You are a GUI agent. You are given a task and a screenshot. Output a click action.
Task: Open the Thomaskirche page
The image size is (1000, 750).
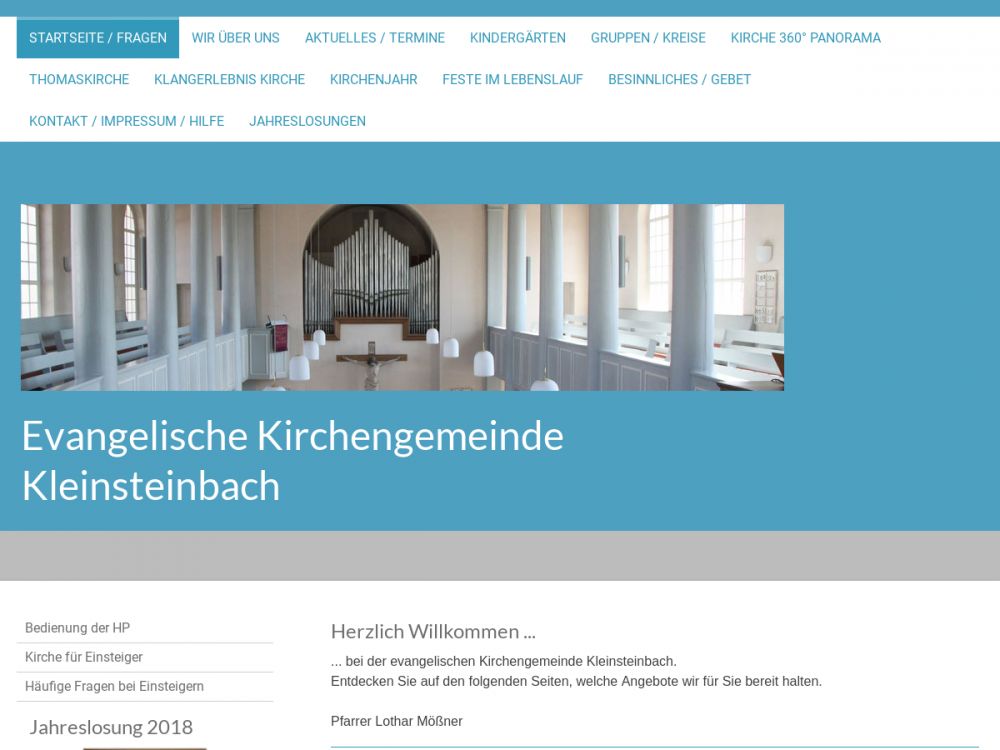79,79
